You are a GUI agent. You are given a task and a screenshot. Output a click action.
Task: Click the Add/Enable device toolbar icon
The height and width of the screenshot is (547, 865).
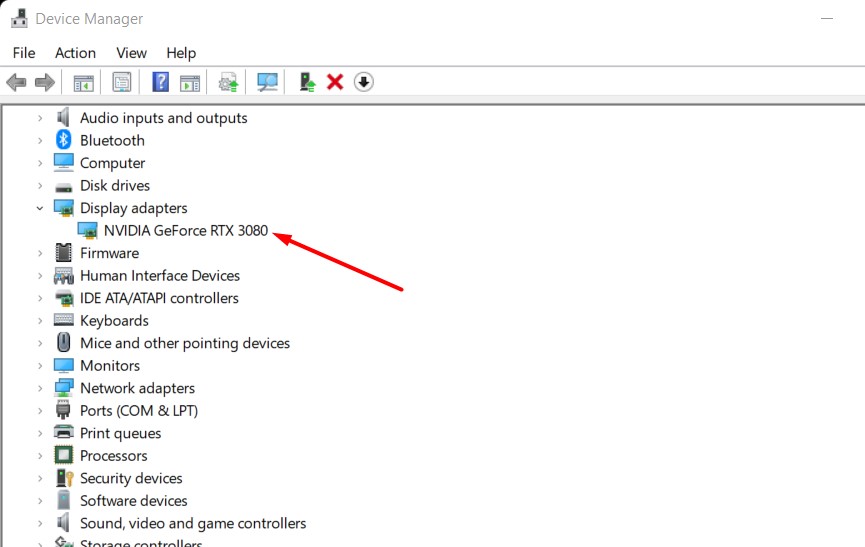[308, 82]
